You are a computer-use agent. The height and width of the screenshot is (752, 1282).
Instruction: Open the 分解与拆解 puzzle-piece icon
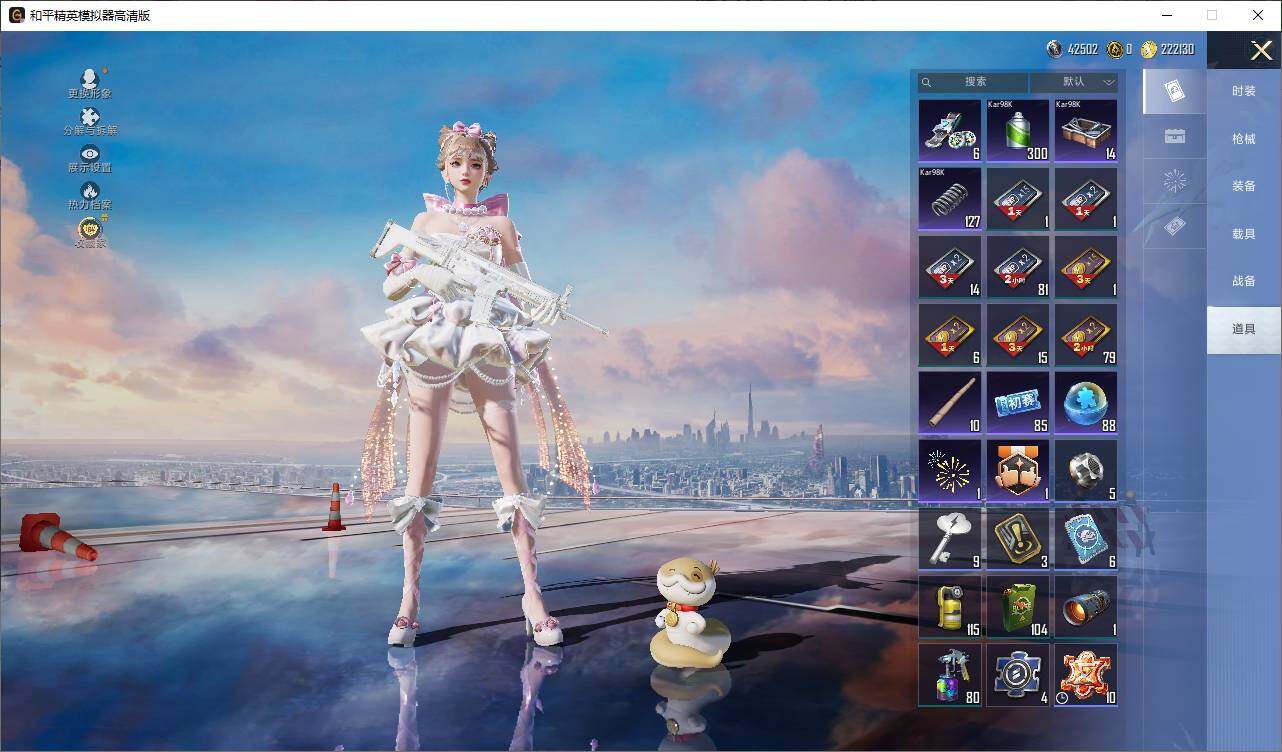[90, 121]
